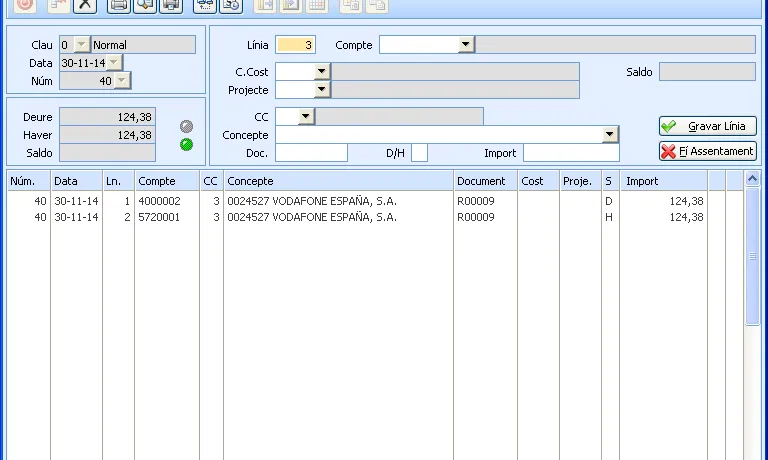Click the Concepte column header
768x460 pixels.
click(x=338, y=181)
